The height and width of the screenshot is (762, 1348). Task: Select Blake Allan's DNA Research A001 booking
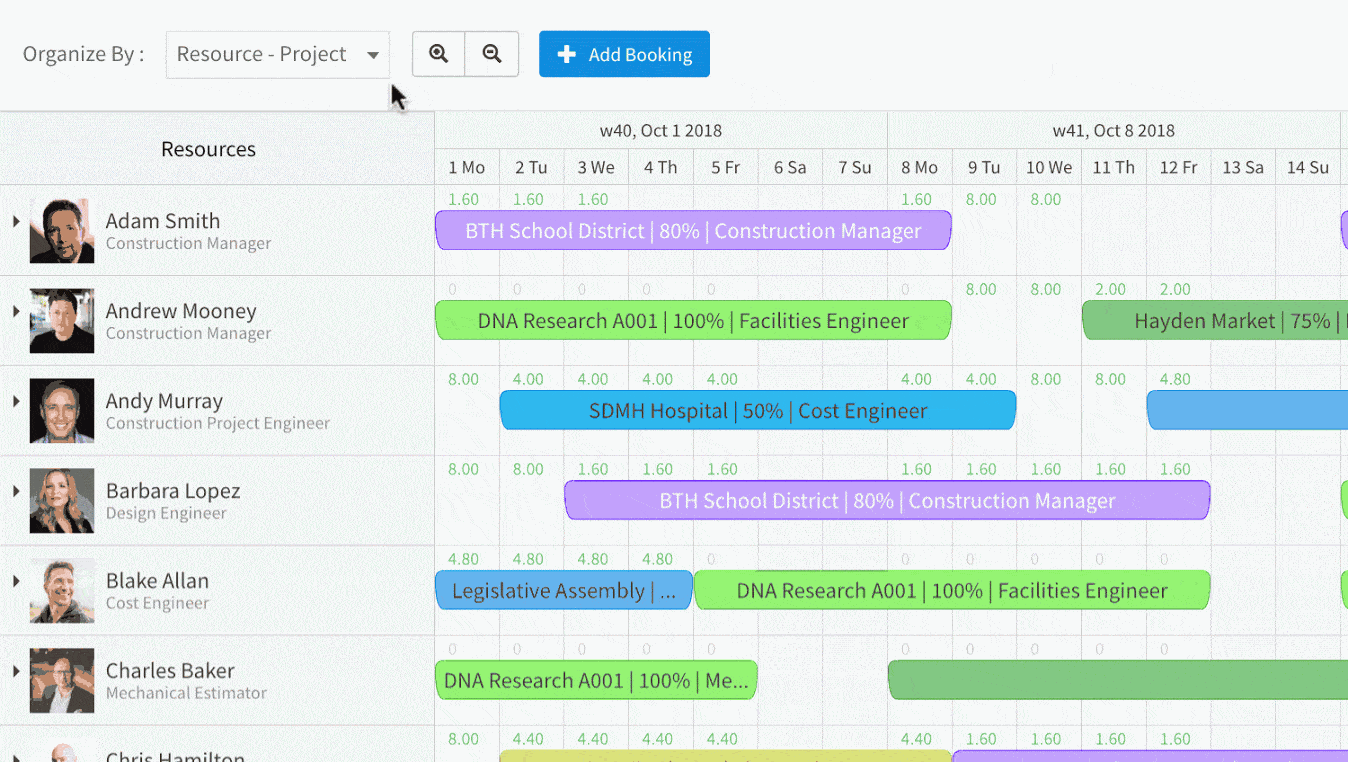(x=952, y=590)
